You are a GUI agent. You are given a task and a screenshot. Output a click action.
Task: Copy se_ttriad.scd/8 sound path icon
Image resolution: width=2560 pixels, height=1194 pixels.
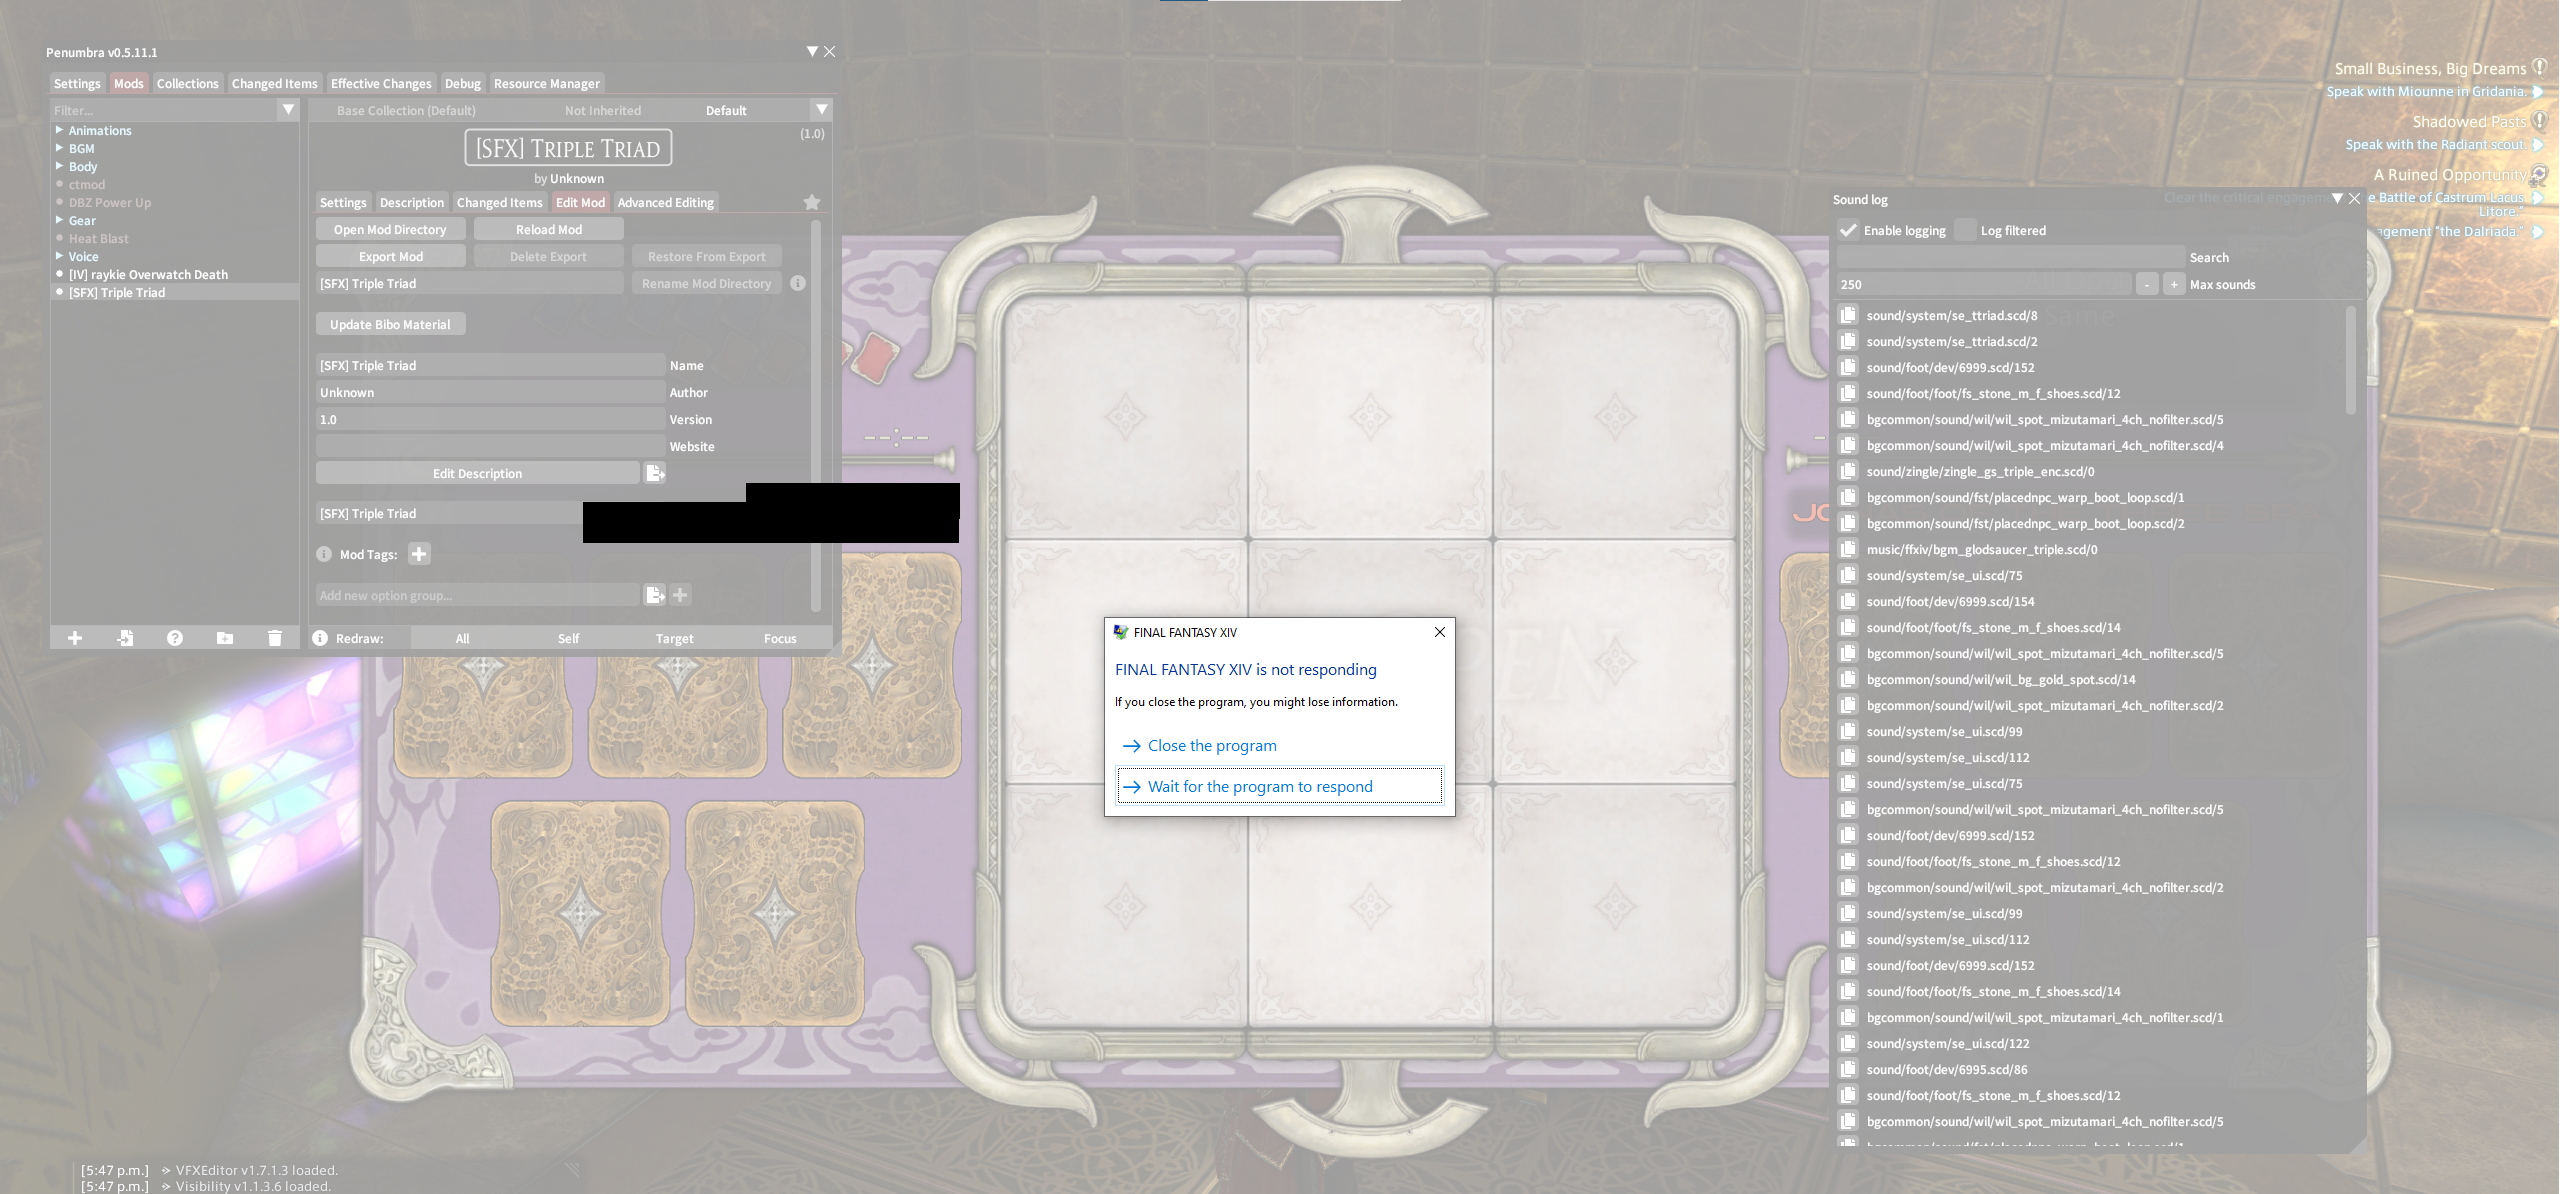click(x=1848, y=315)
